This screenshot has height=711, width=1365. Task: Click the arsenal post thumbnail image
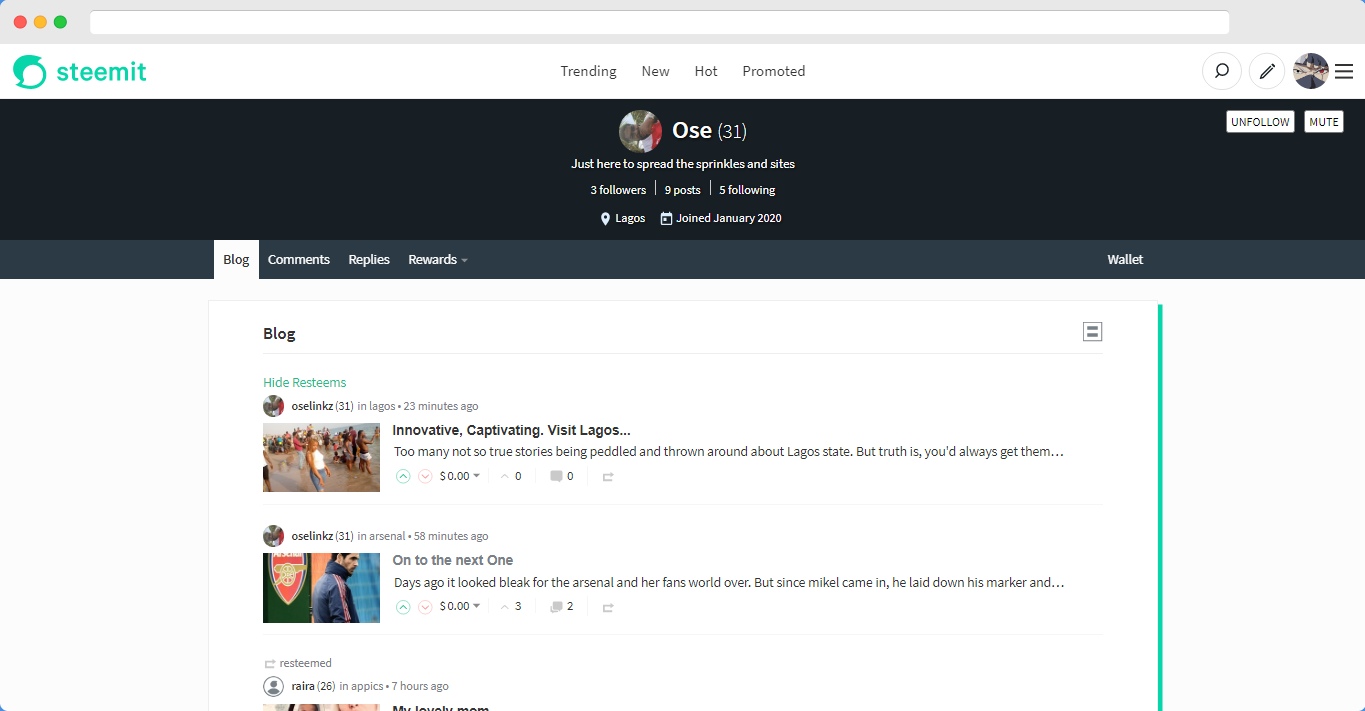(x=321, y=588)
